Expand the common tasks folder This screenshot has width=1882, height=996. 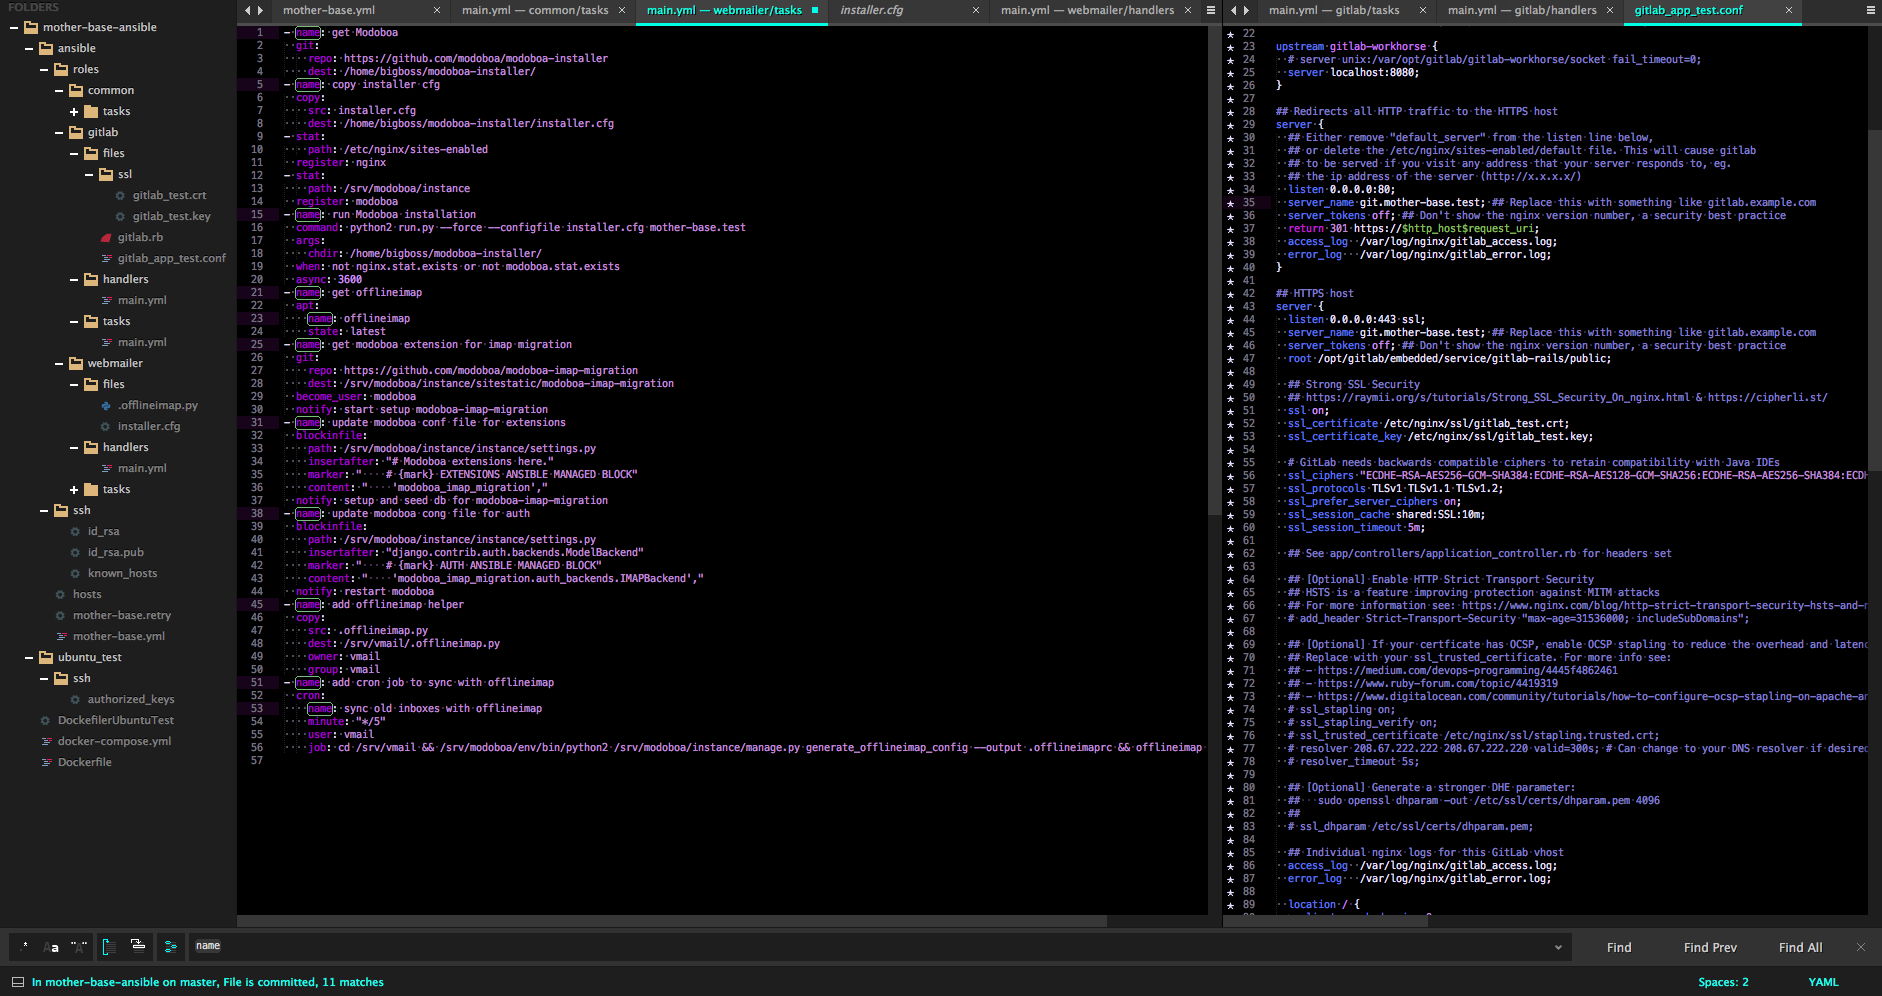coord(74,111)
